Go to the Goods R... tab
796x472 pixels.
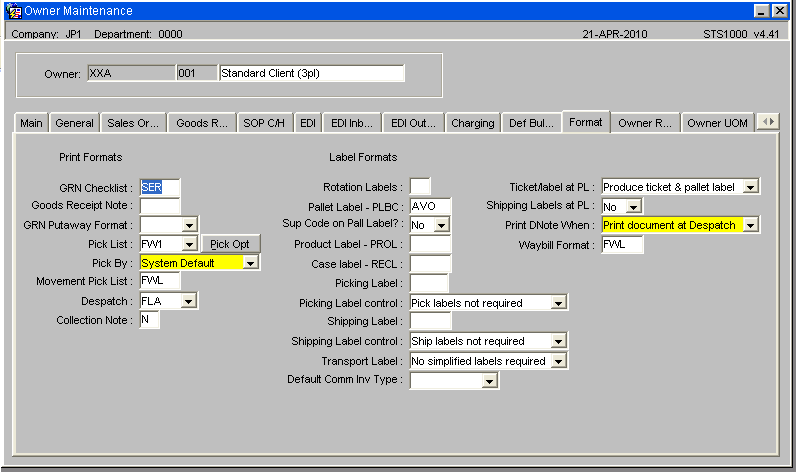(x=202, y=123)
